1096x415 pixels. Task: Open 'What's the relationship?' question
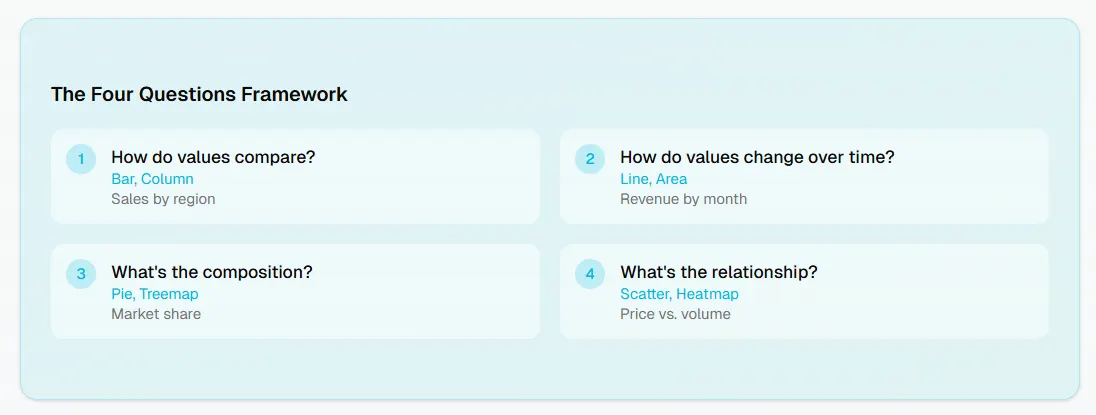pyautogui.click(x=719, y=272)
